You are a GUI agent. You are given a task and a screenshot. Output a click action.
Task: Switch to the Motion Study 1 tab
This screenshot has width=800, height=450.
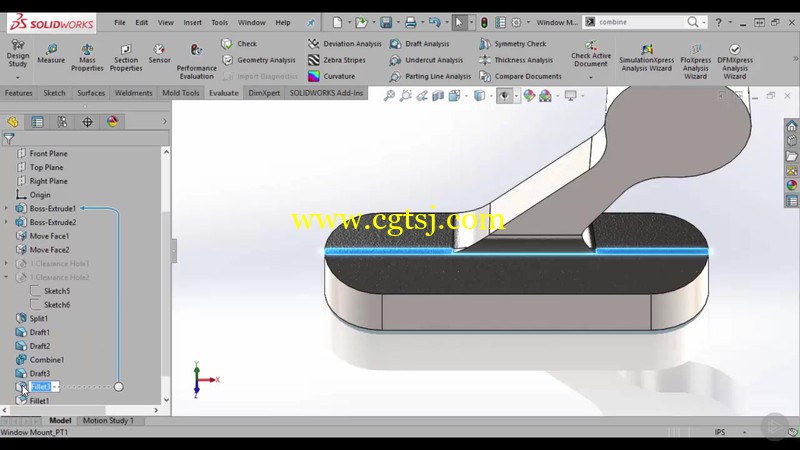[x=108, y=420]
